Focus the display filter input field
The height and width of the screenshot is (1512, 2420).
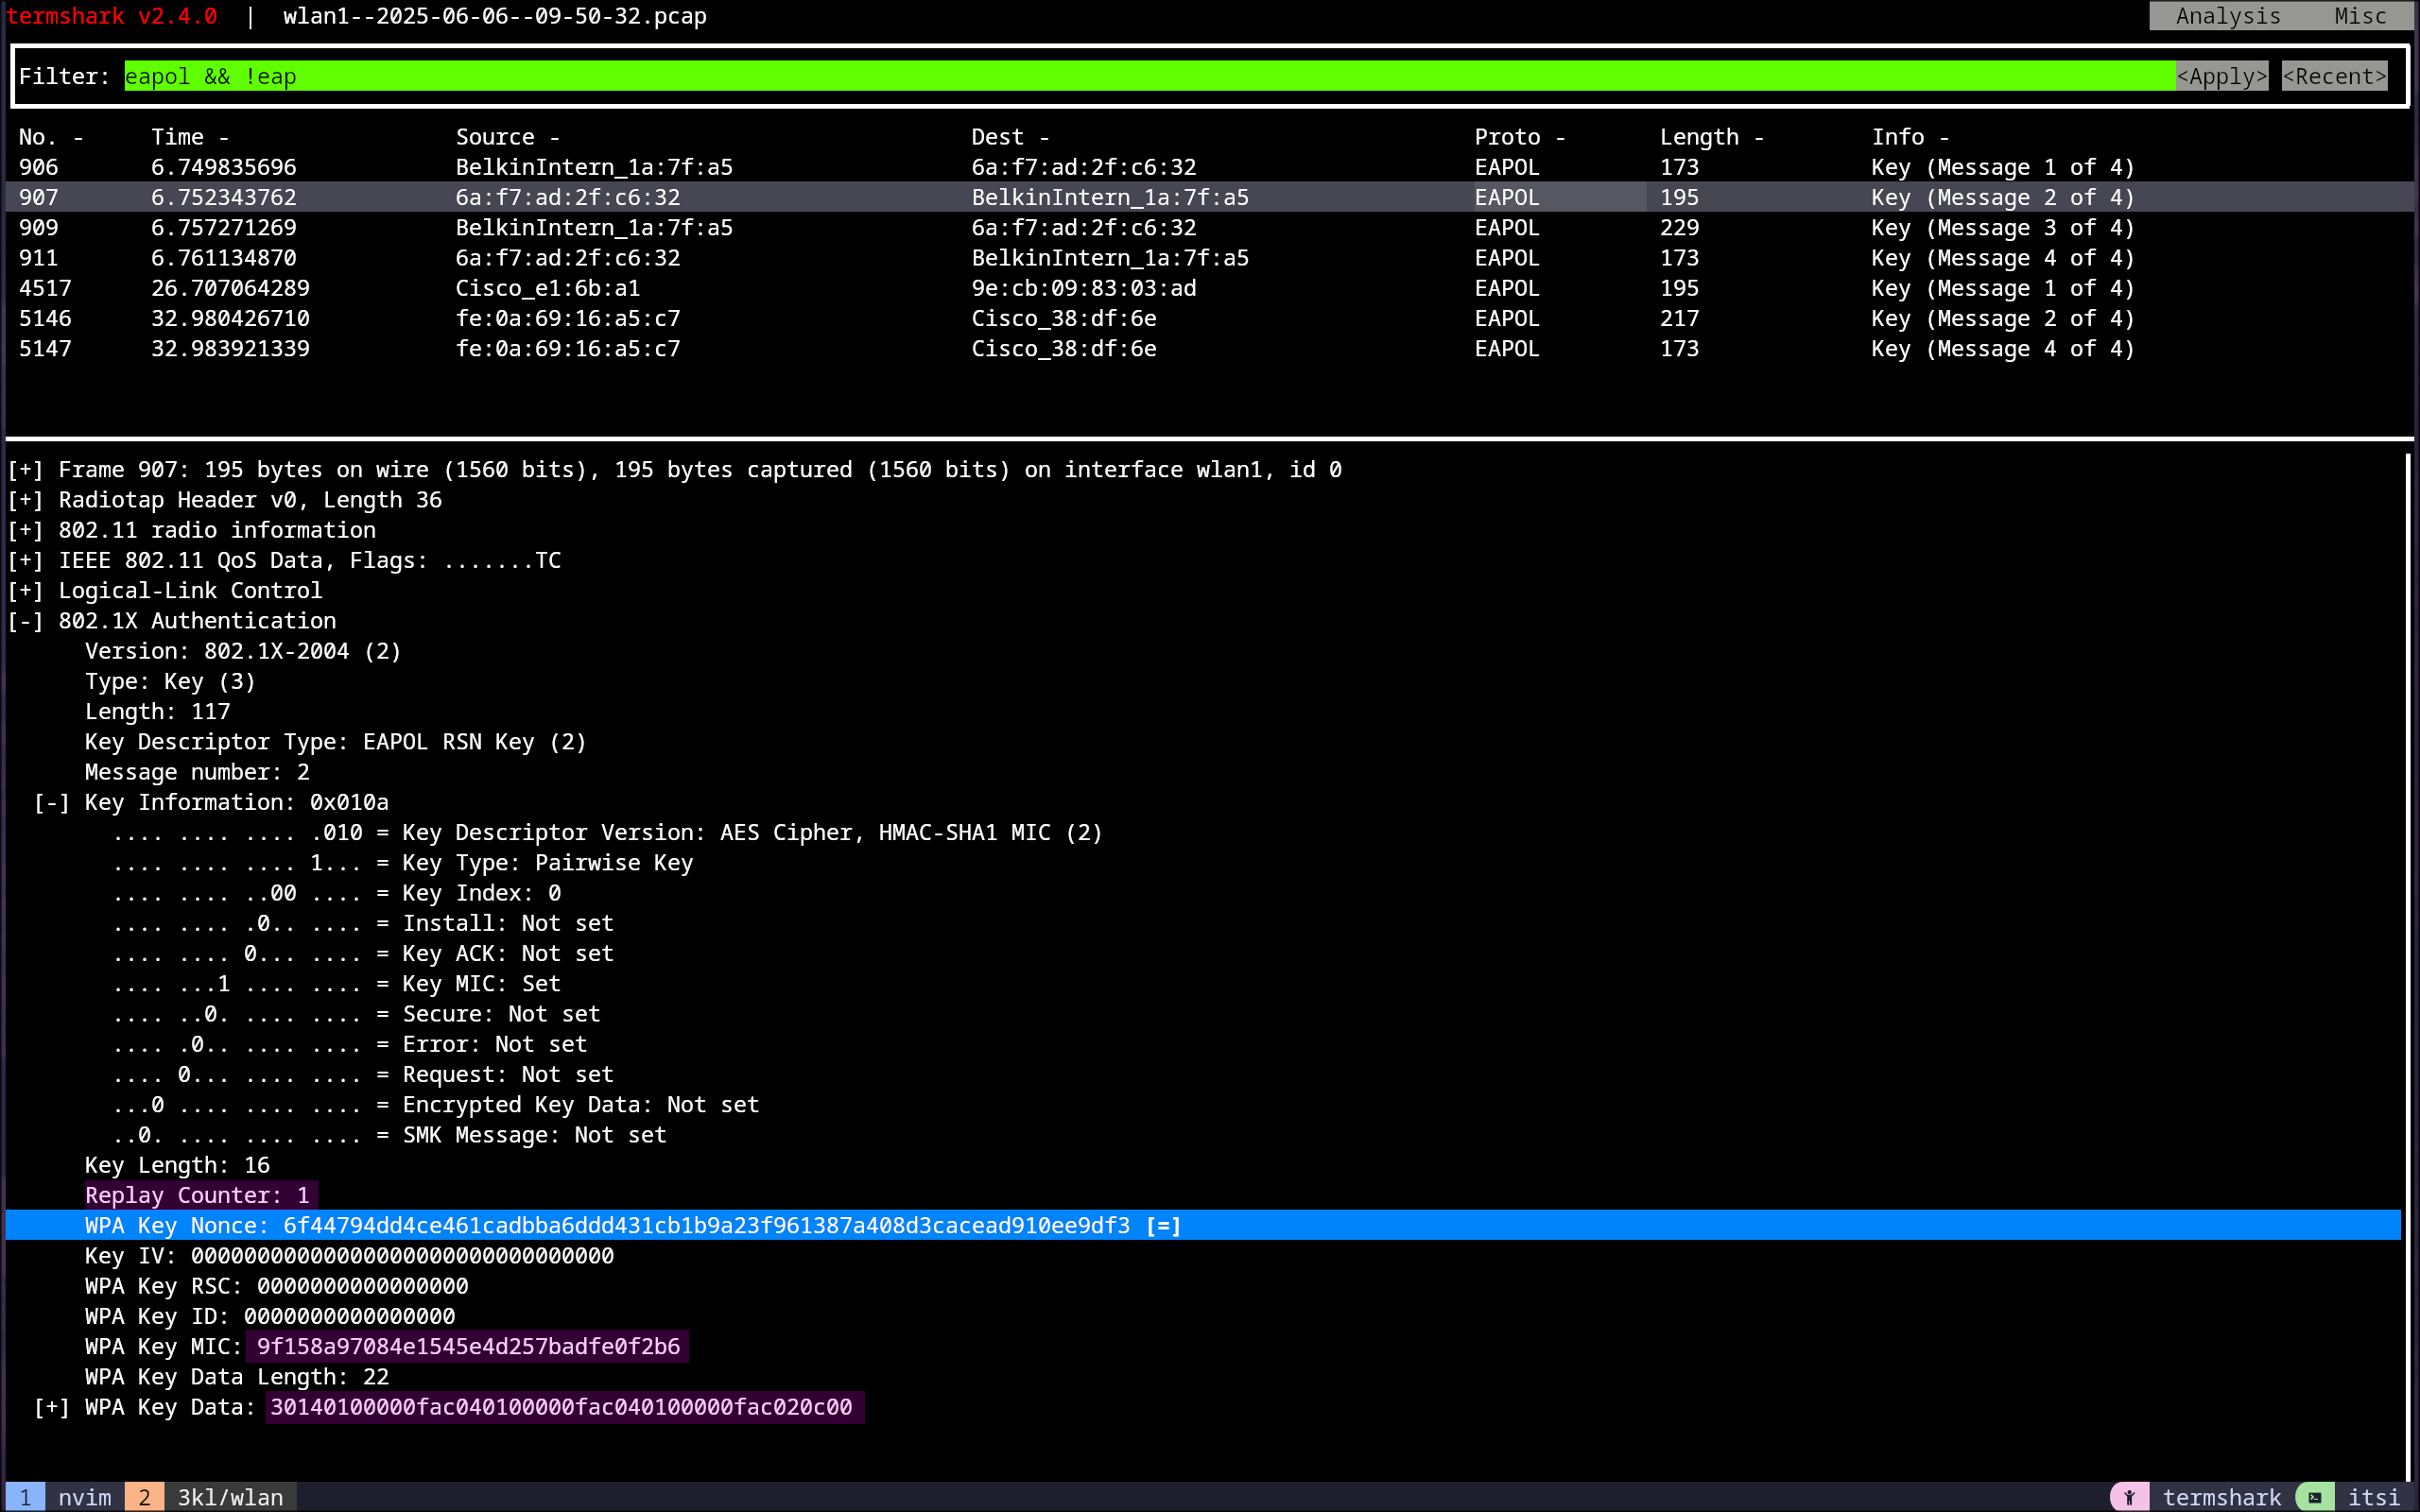point(1149,76)
